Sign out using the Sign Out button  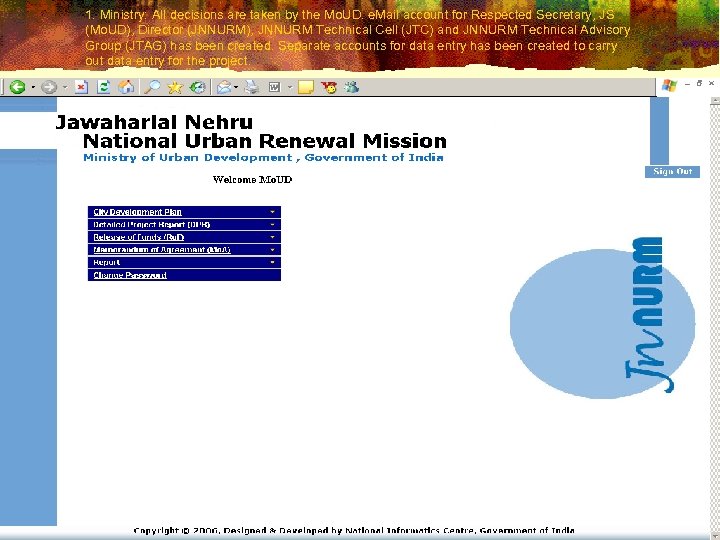click(672, 172)
